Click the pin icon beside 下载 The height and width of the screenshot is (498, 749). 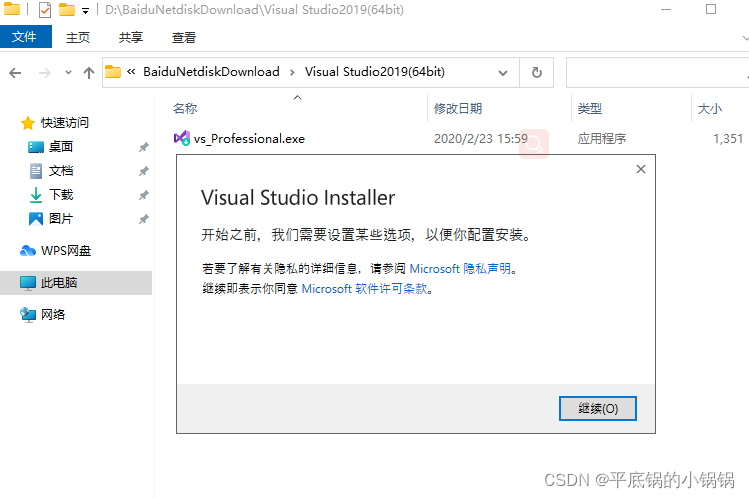144,195
